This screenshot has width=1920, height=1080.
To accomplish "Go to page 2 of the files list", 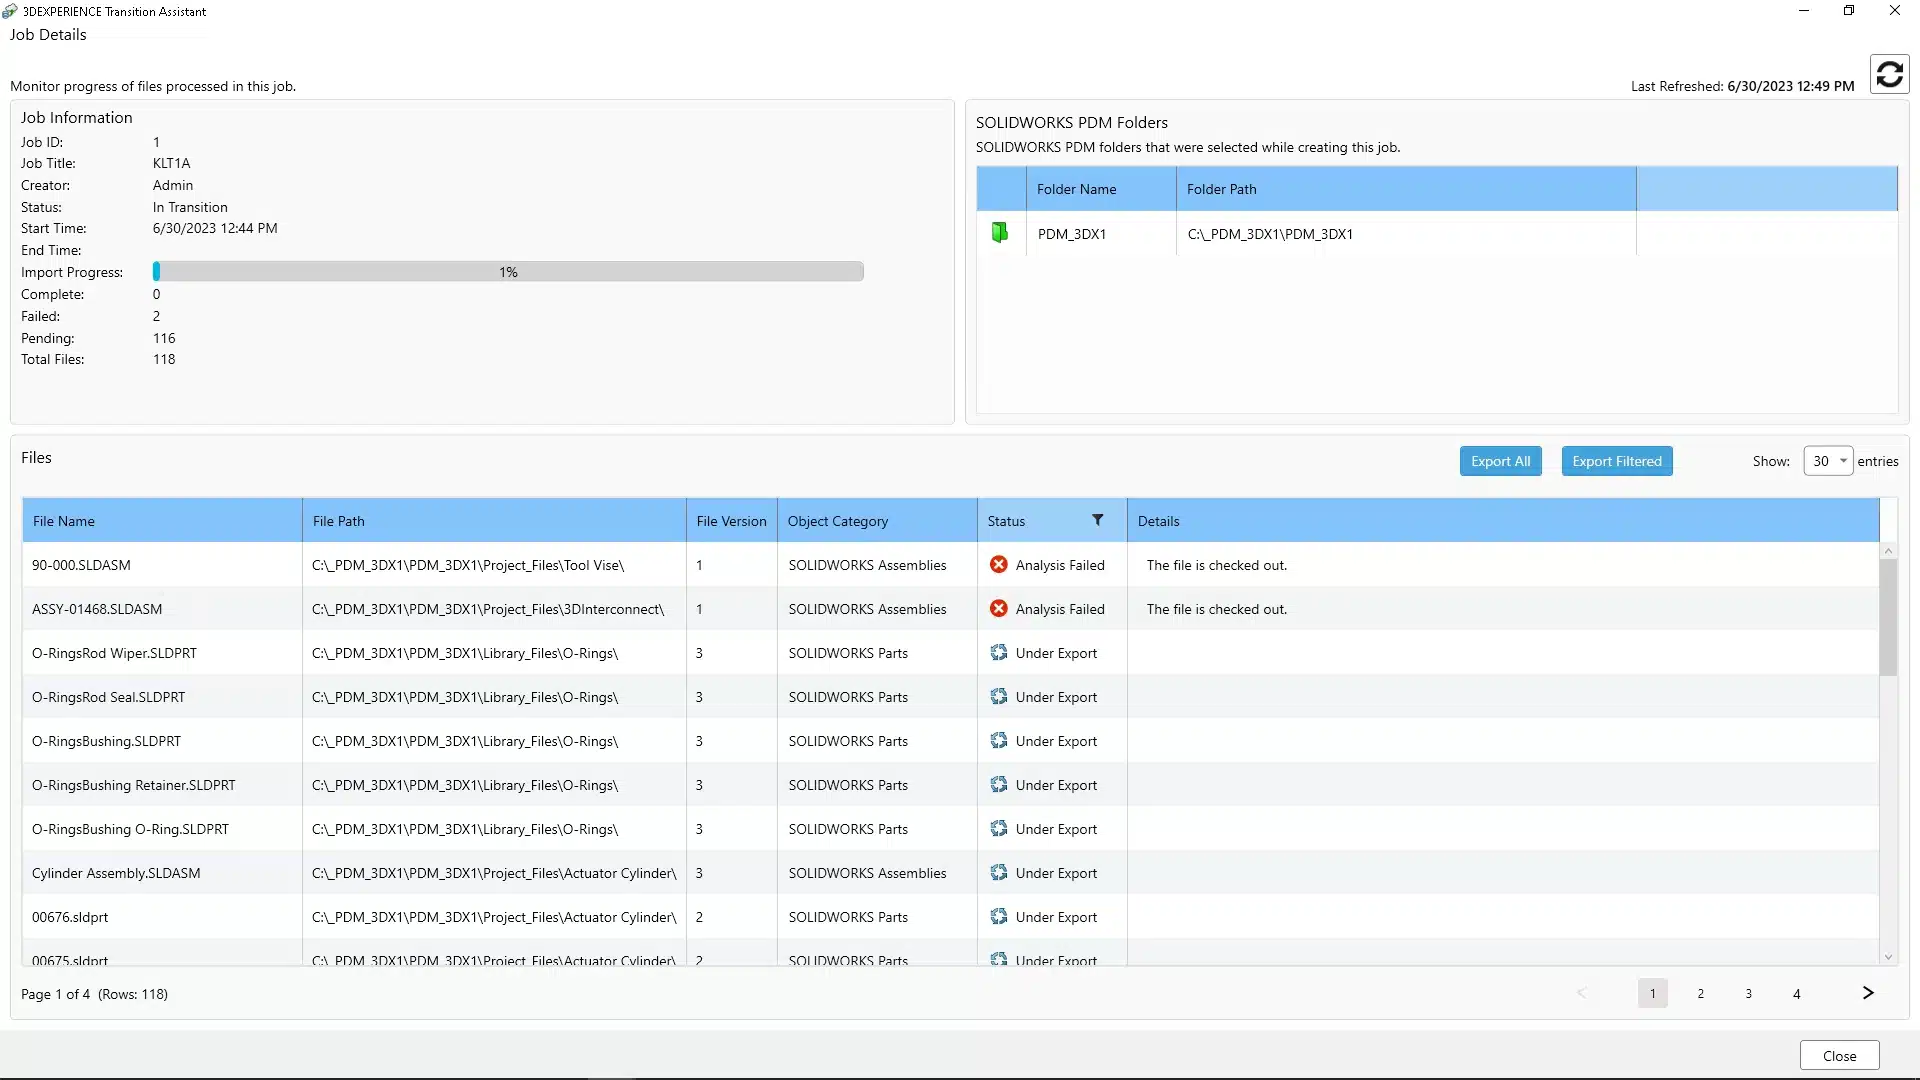I will tap(1701, 993).
